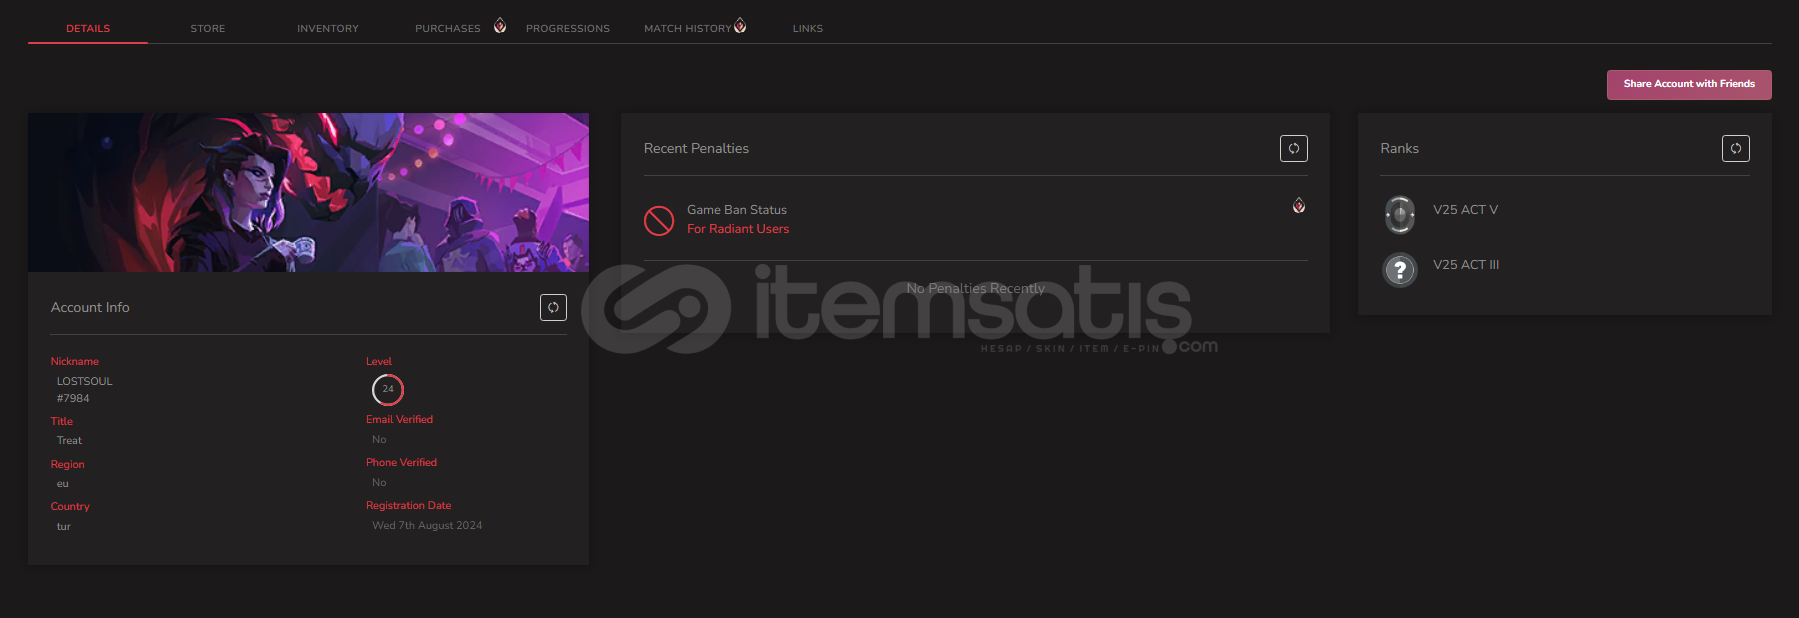Image resolution: width=1799 pixels, height=618 pixels.
Task: Click the nickname LOSTSOUL
Action: 85,381
